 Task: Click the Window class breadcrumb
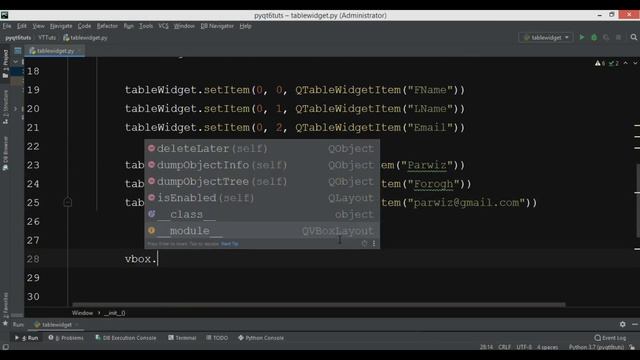82,313
